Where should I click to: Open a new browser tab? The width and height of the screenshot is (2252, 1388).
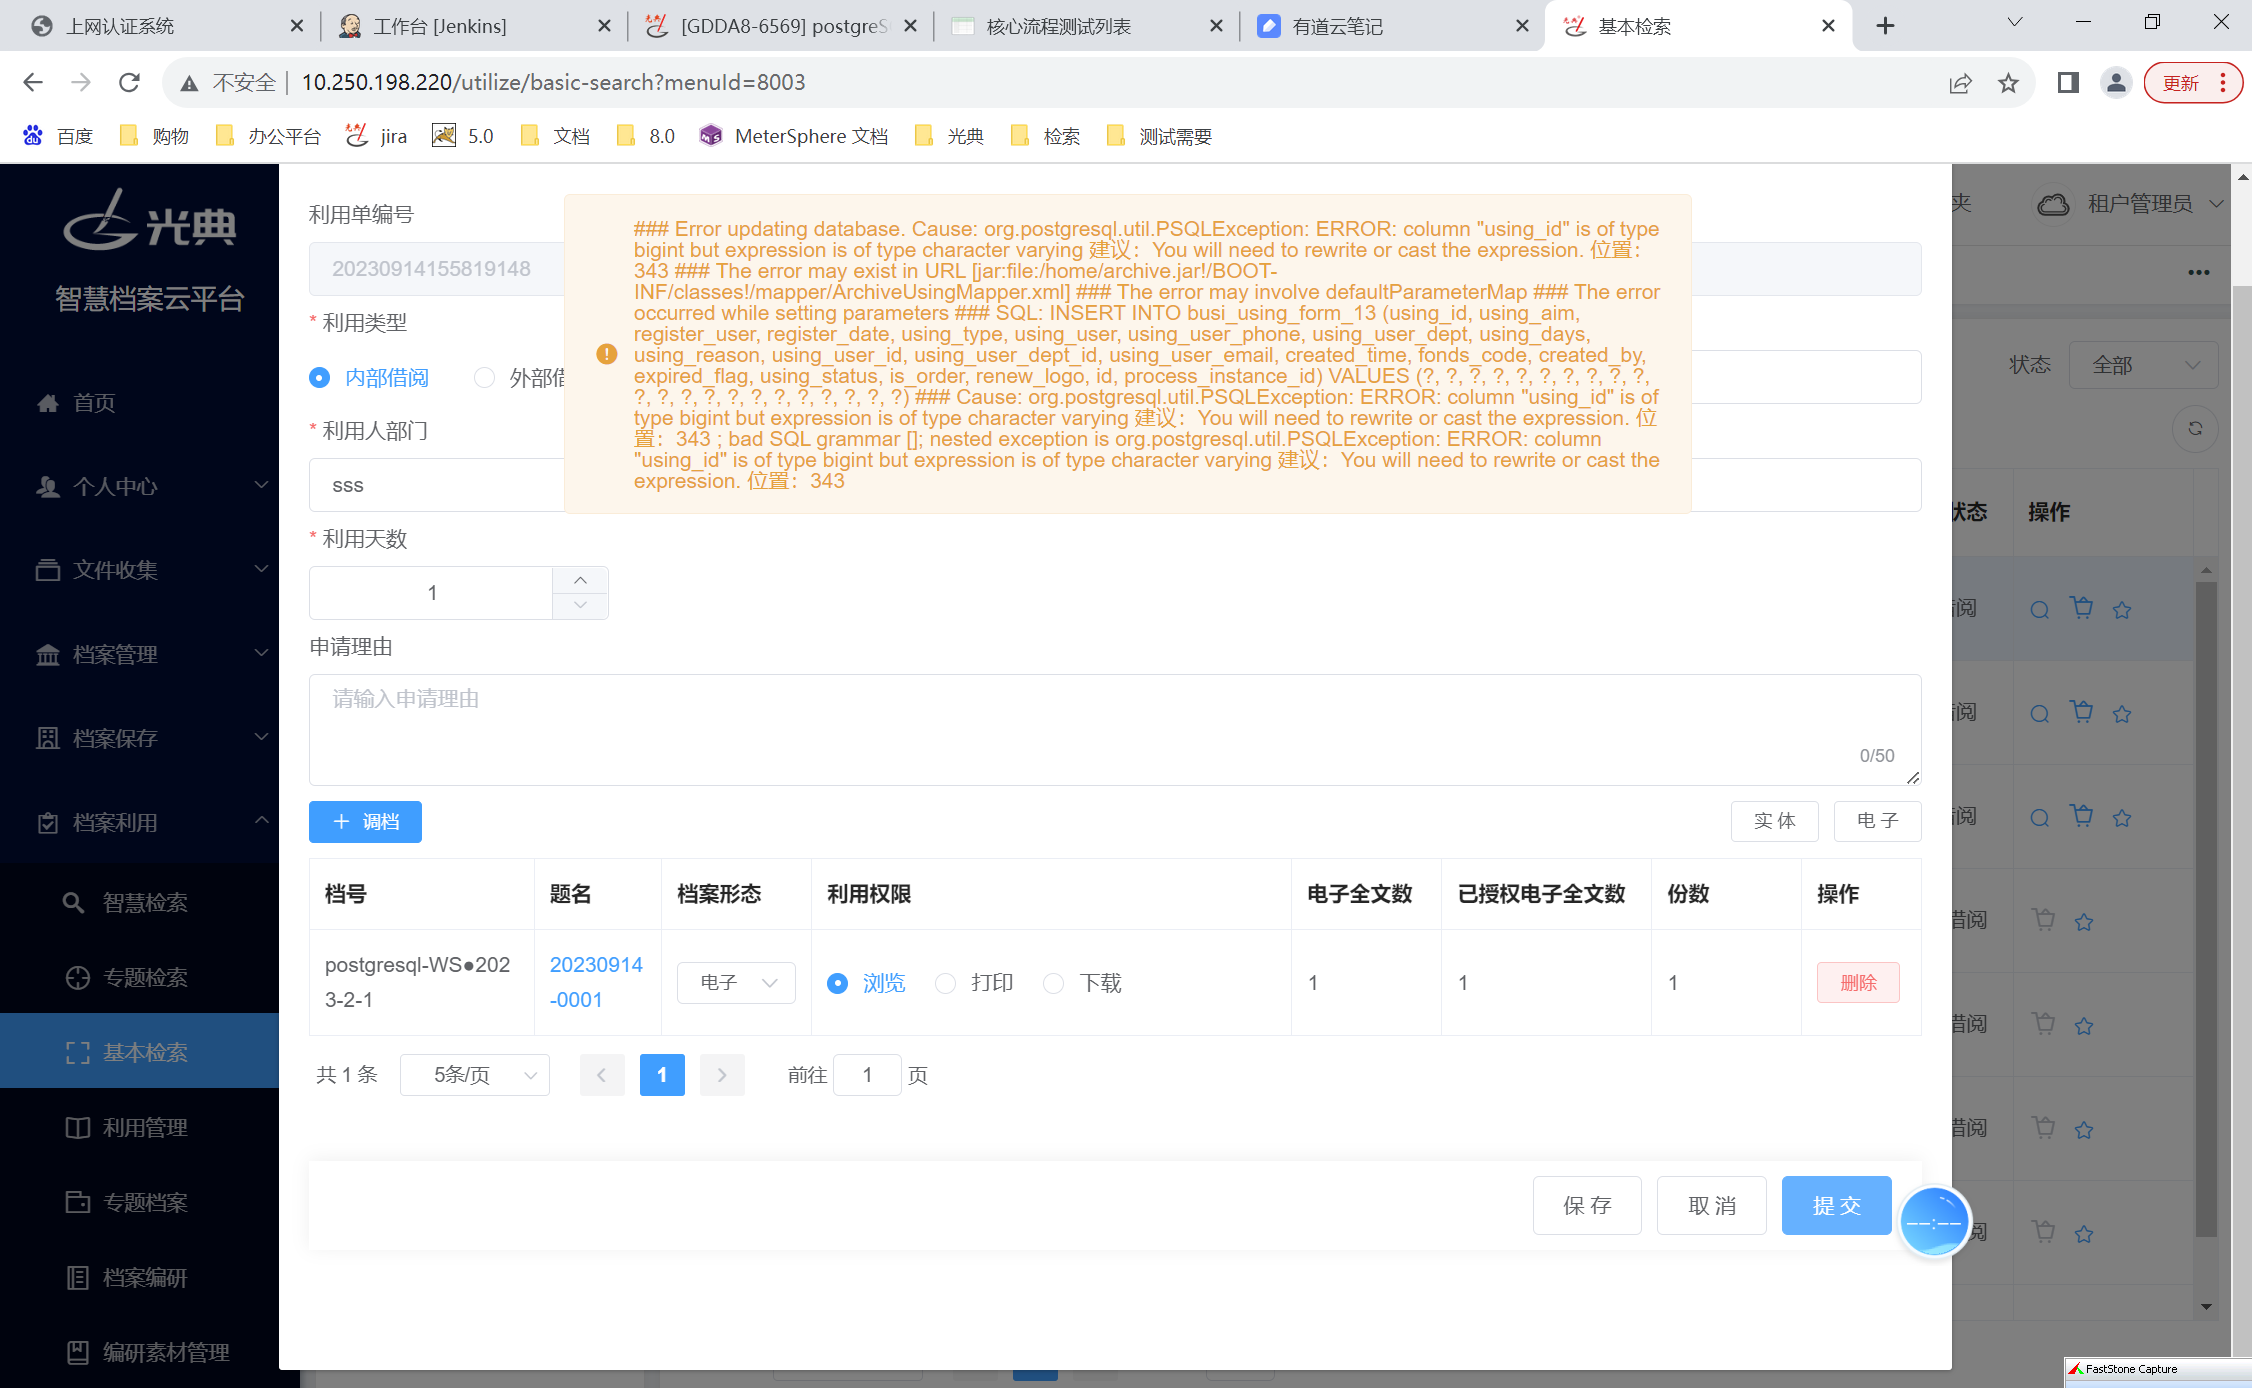[x=1885, y=26]
